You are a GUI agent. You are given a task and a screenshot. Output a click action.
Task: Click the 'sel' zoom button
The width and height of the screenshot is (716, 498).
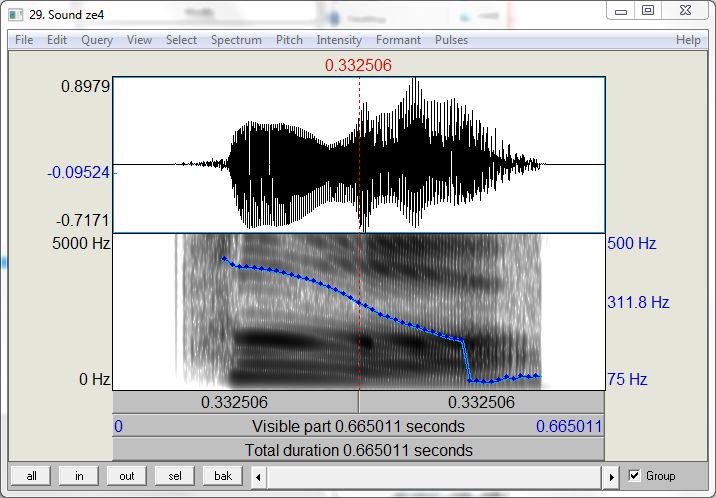pyautogui.click(x=174, y=476)
